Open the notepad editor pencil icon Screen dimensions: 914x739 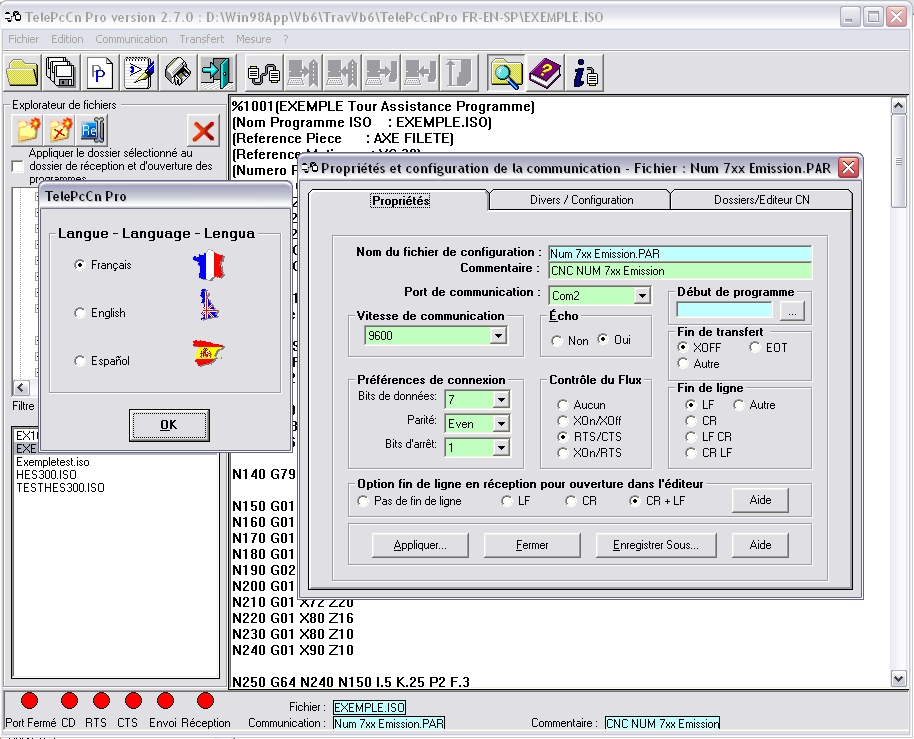[139, 73]
